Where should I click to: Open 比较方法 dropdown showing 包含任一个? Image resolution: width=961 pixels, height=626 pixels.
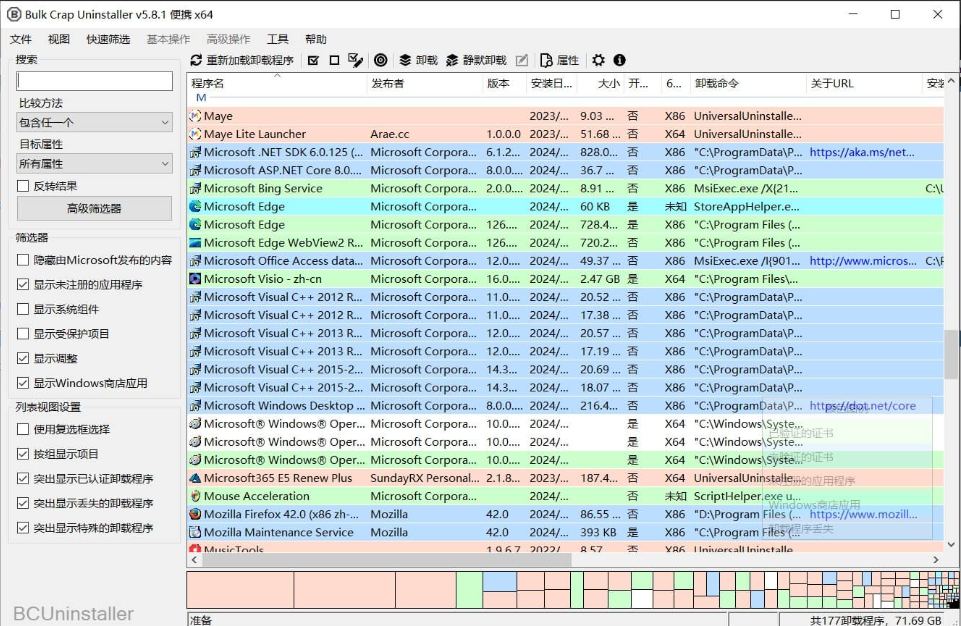[x=94, y=123]
